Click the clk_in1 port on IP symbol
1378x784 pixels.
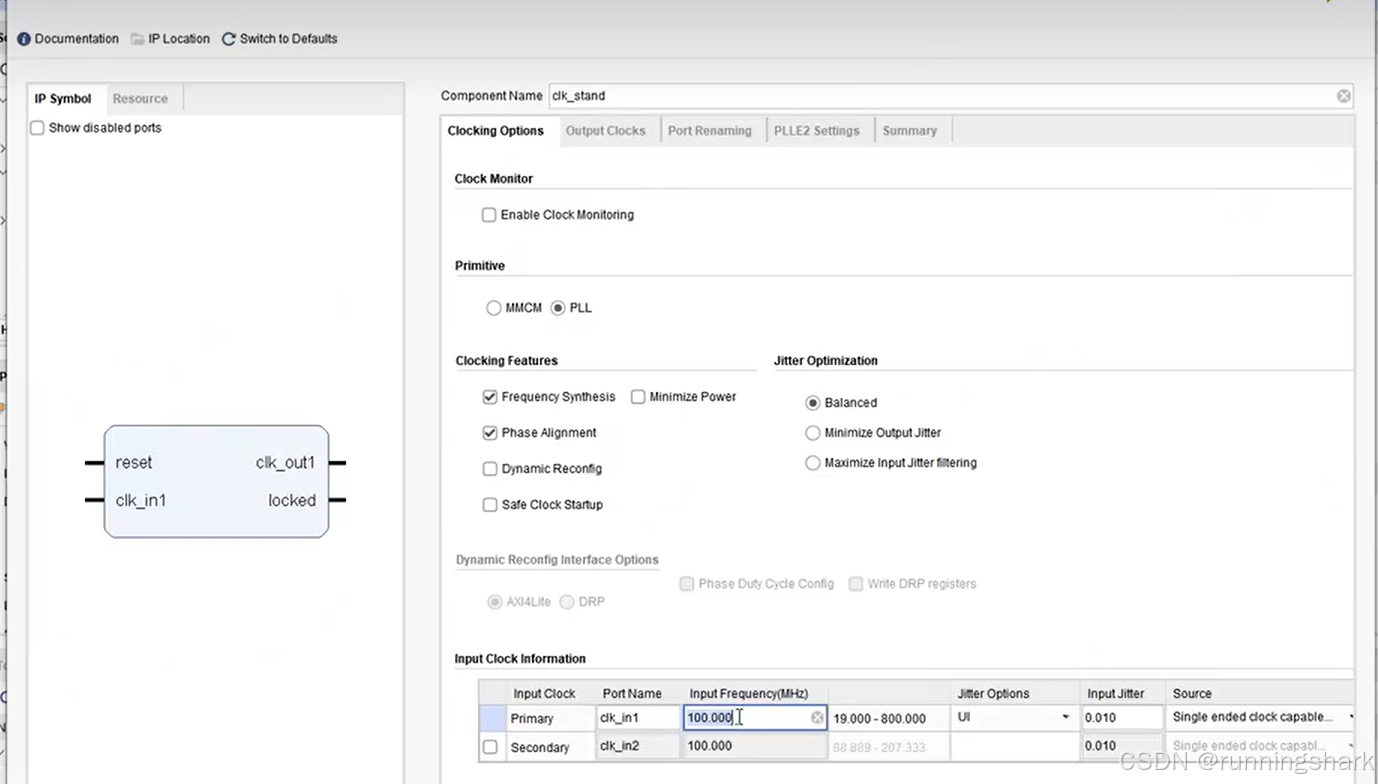(x=141, y=501)
